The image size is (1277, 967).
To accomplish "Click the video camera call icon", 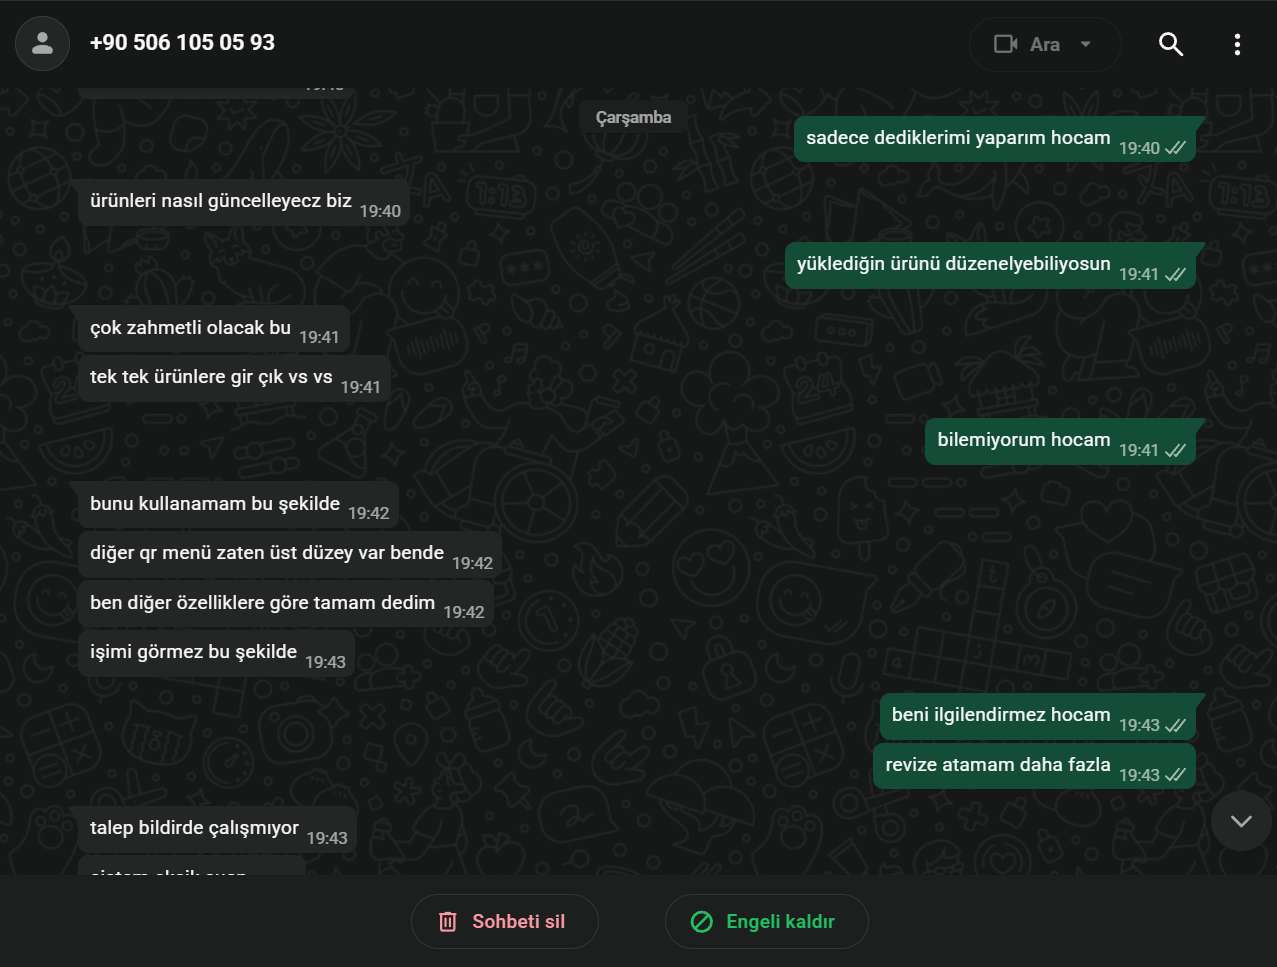I will coord(1005,44).
